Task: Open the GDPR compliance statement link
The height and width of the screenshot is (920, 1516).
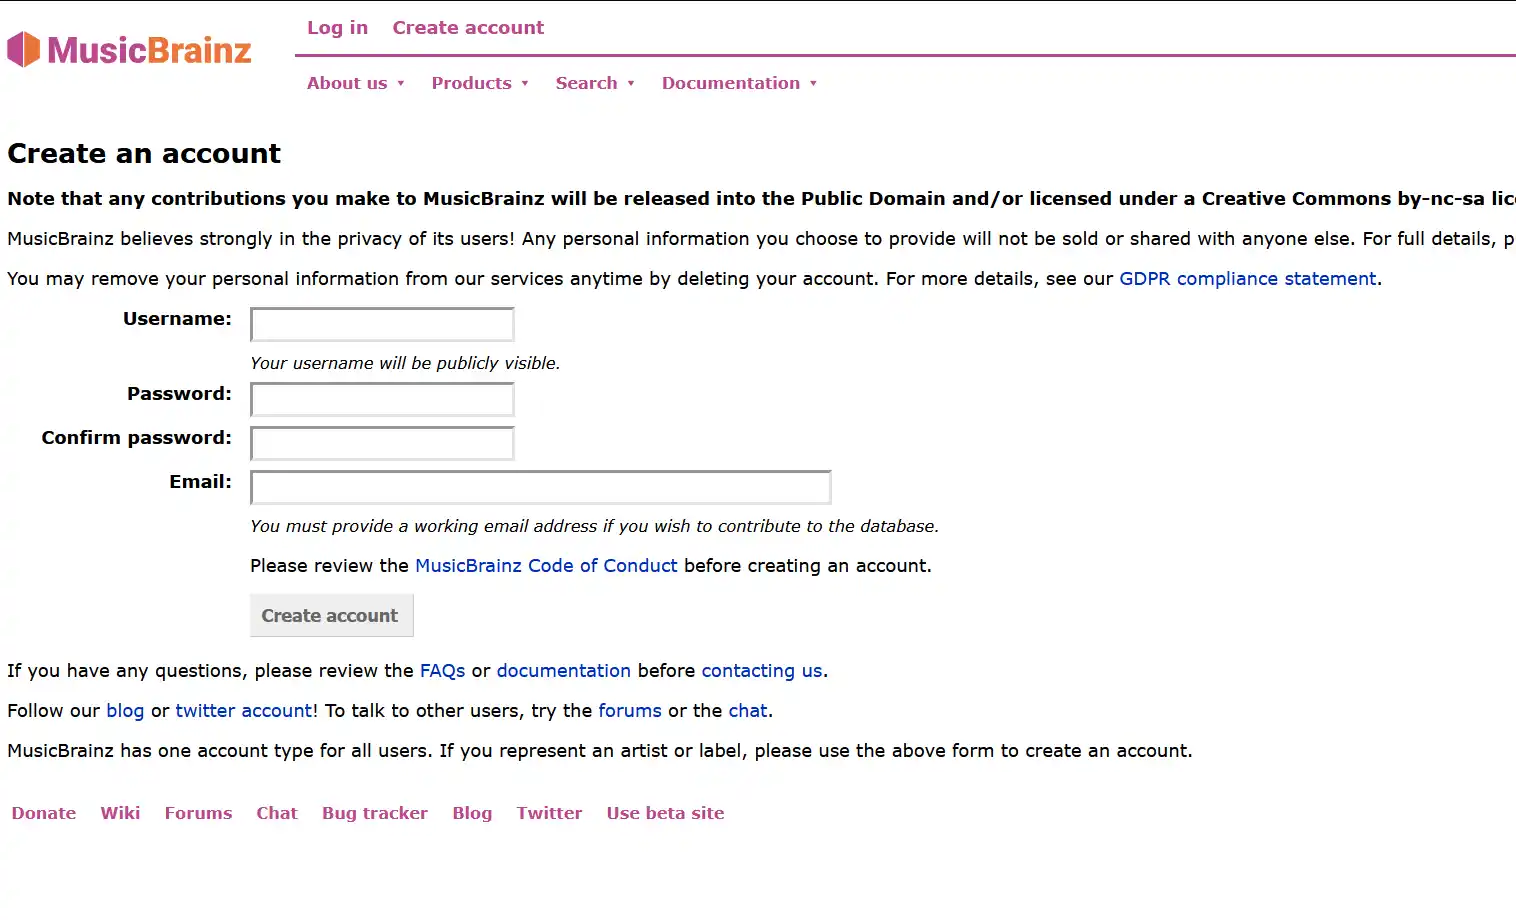Action: 1247,279
